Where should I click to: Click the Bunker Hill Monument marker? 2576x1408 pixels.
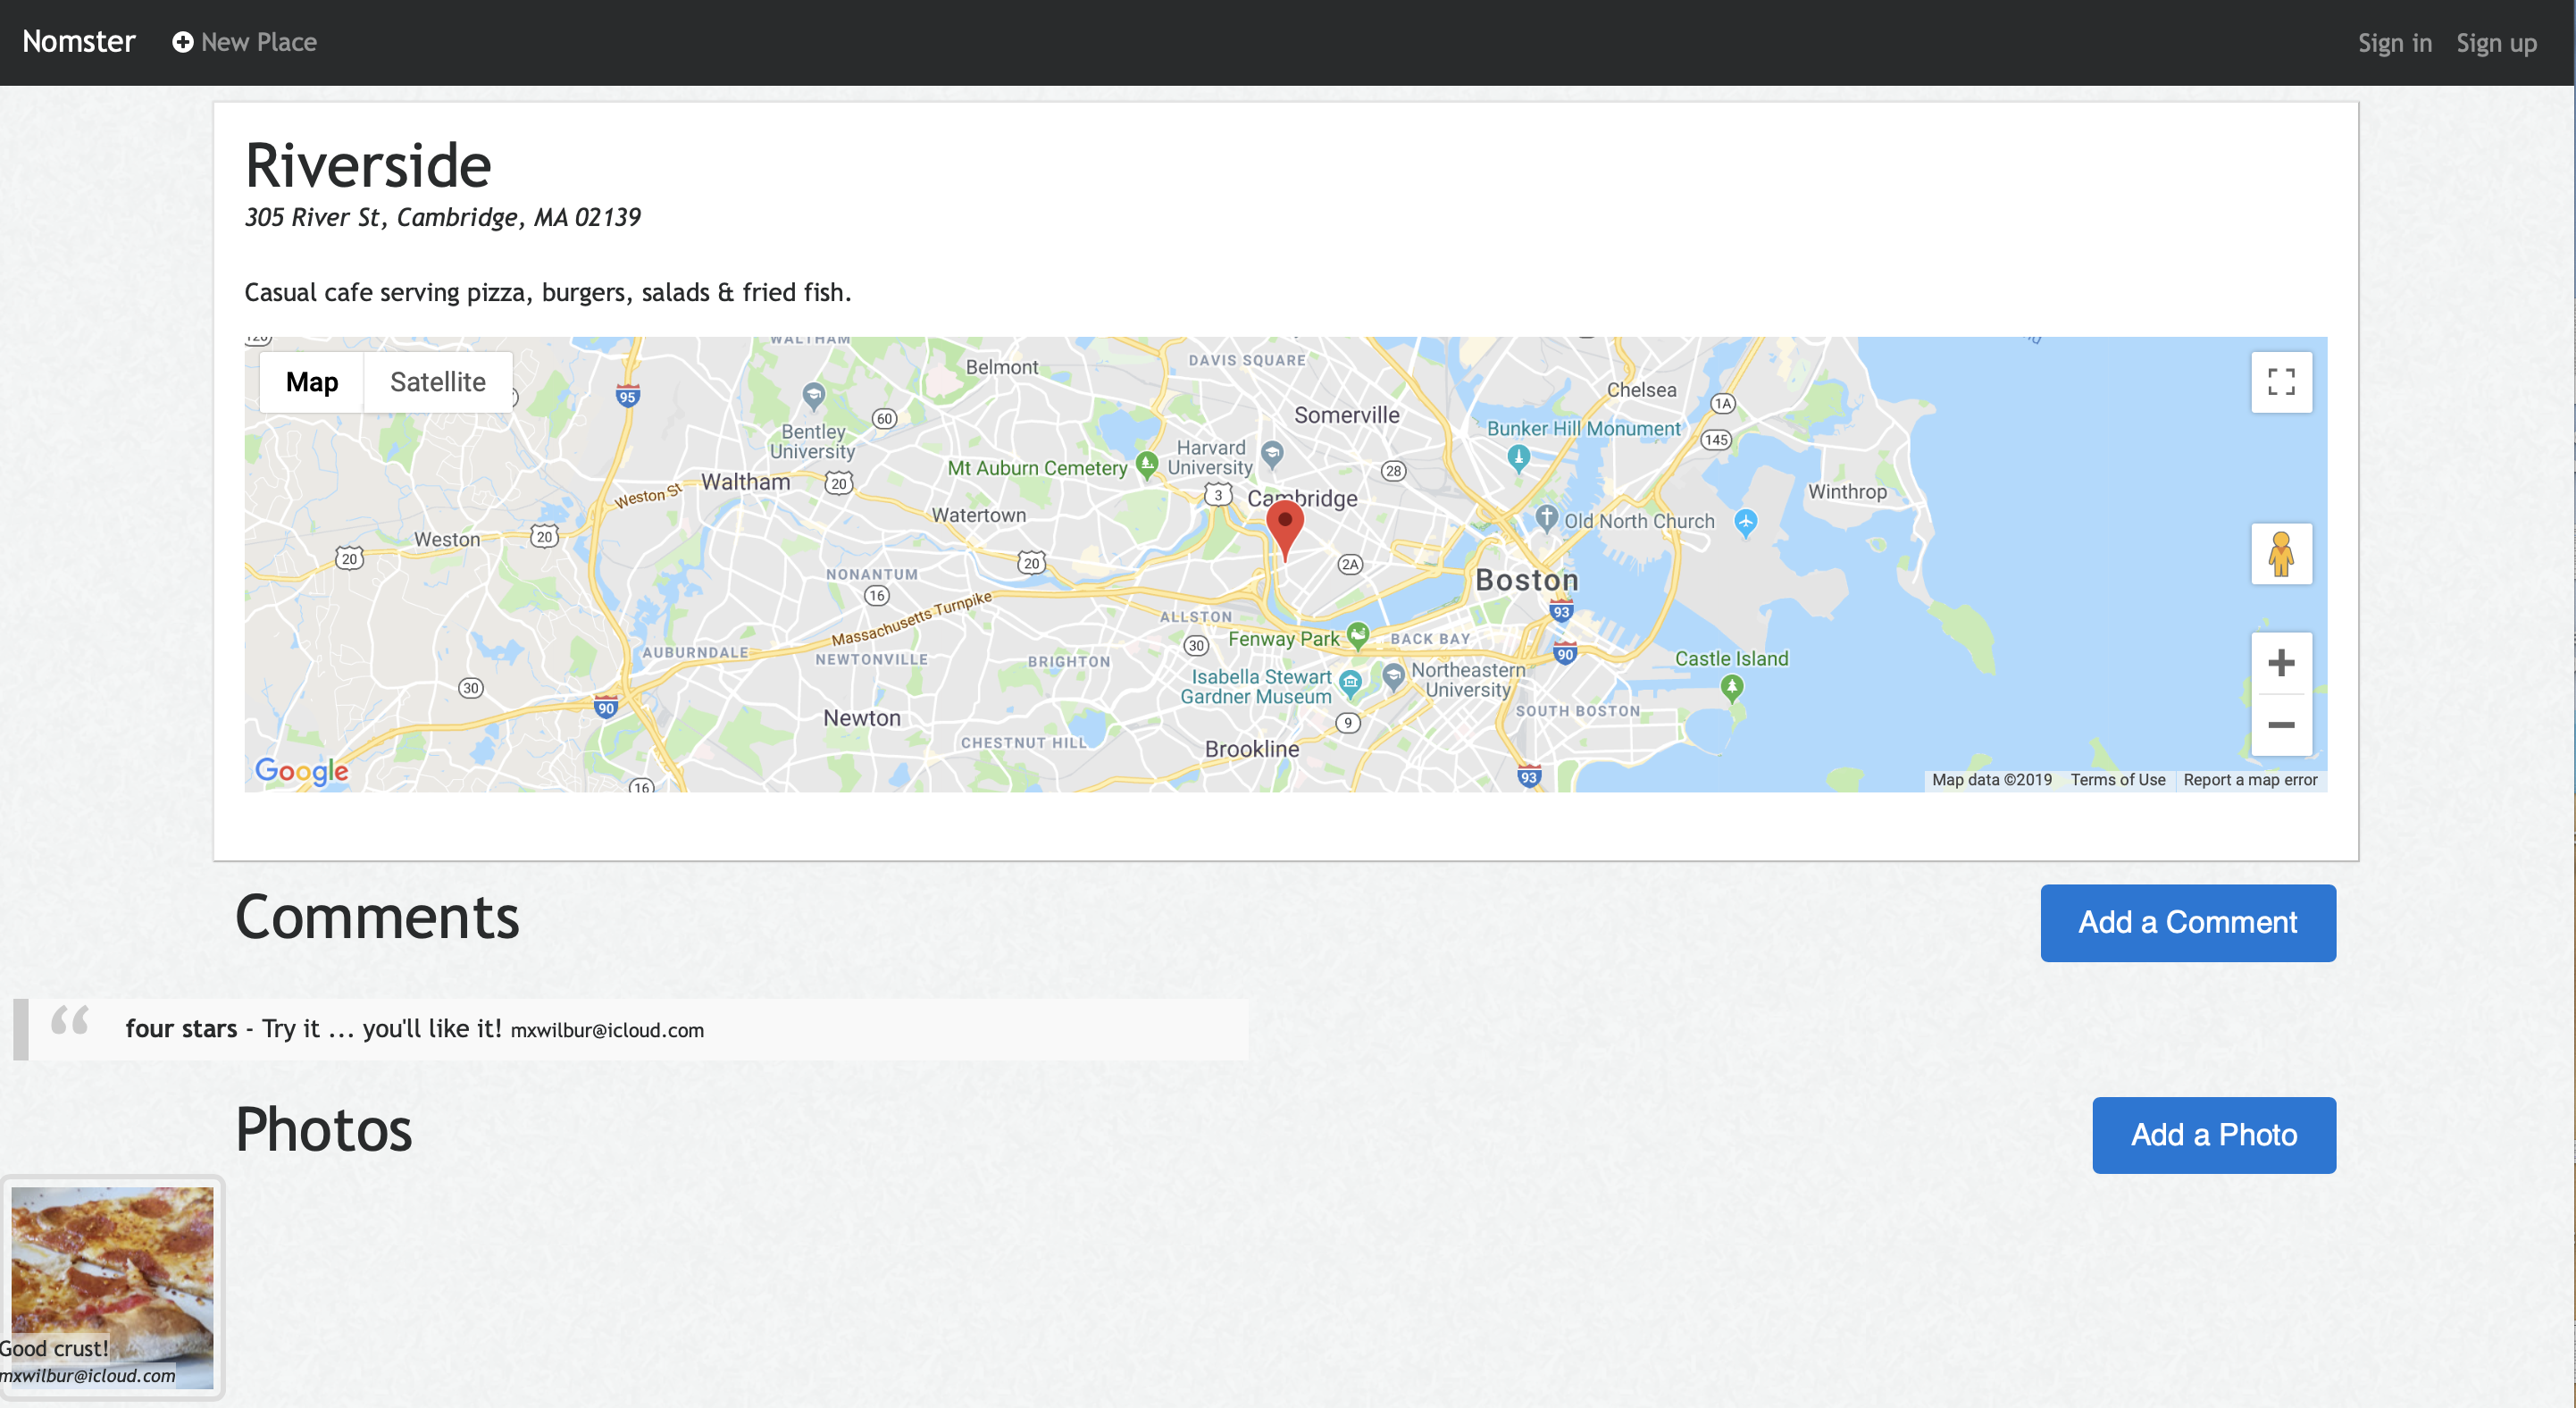tap(1518, 457)
